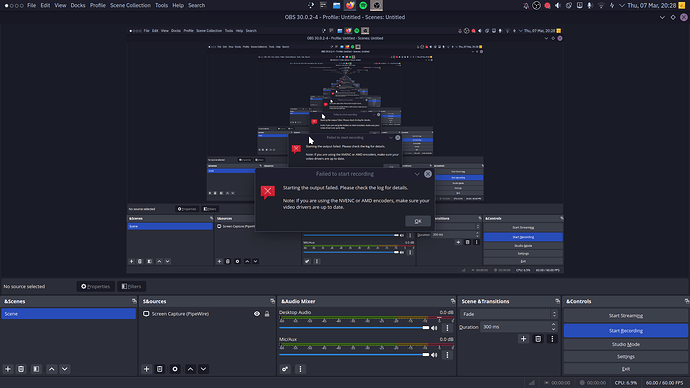The width and height of the screenshot is (690, 388).
Task: Add a configurable transition plus icon
Action: point(523,339)
